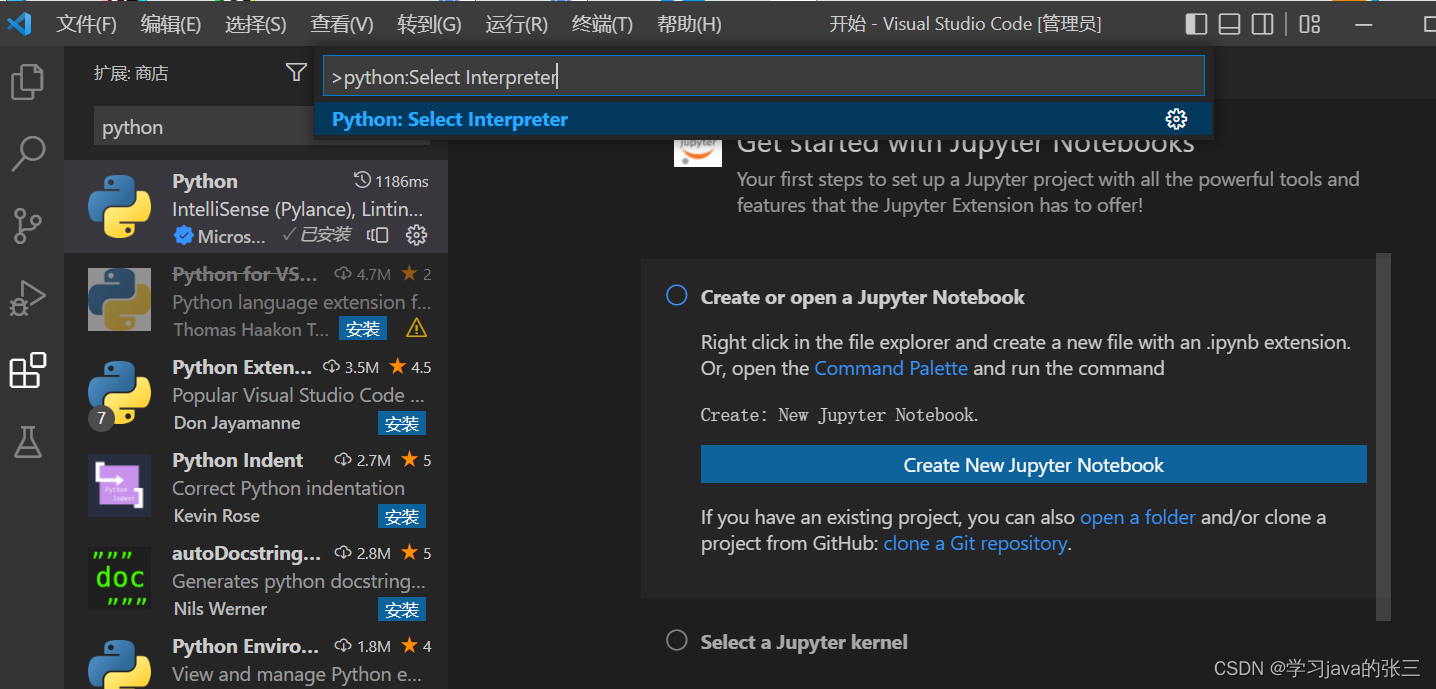Click the VS Code logo icon
Viewport: 1436px width, 689px height.
coord(20,24)
